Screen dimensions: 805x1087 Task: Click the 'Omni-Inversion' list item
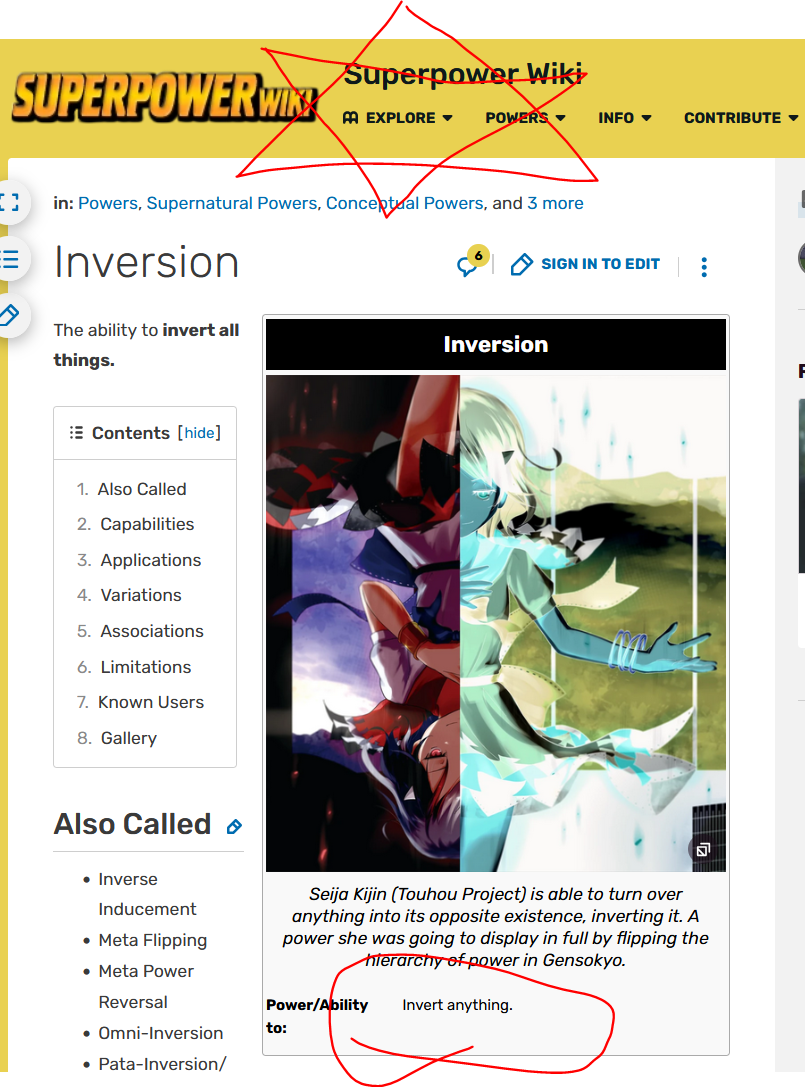[161, 1033]
